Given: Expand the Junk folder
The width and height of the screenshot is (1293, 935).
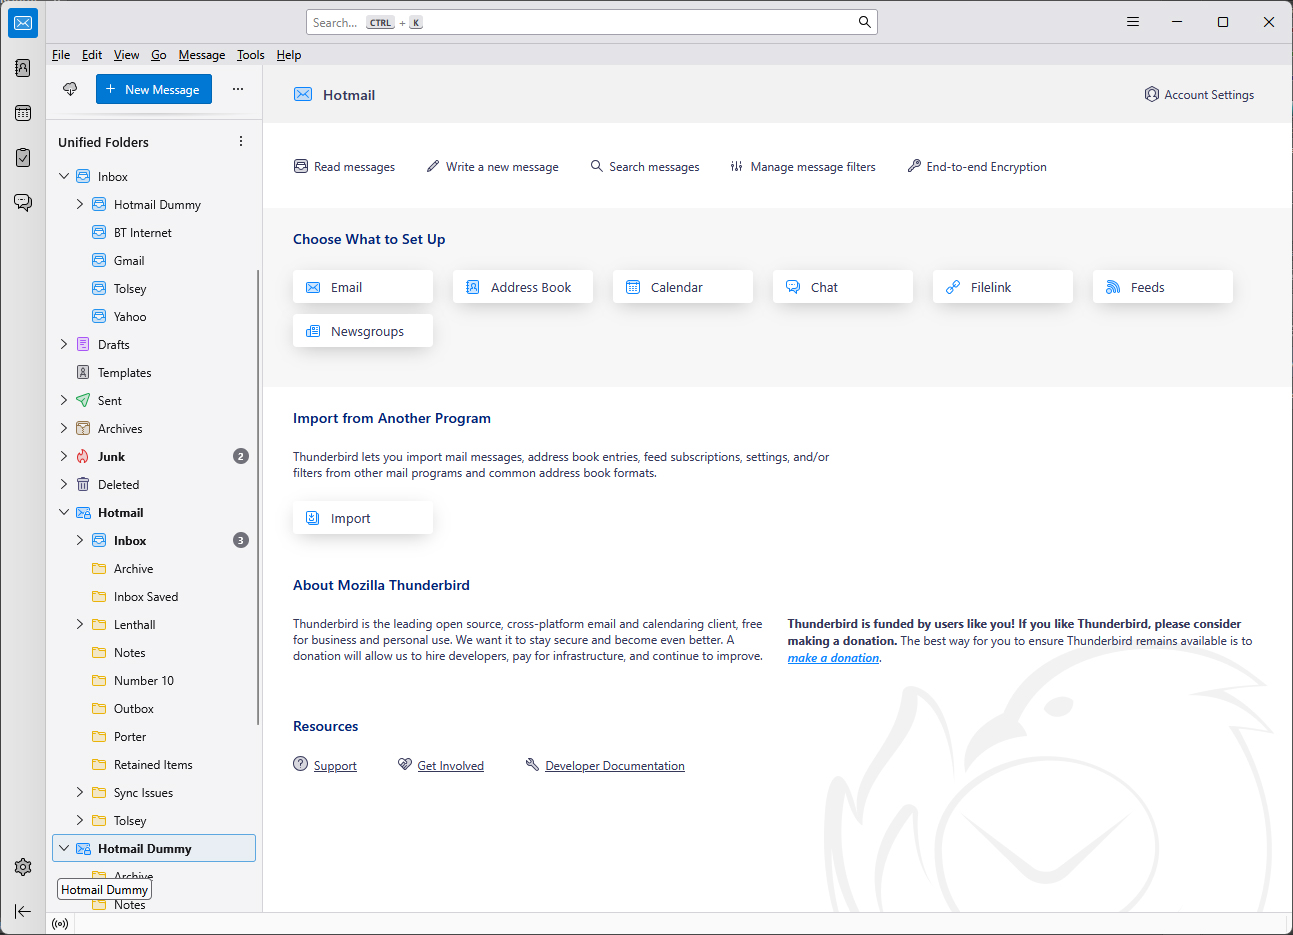Looking at the screenshot, I should pyautogui.click(x=64, y=456).
